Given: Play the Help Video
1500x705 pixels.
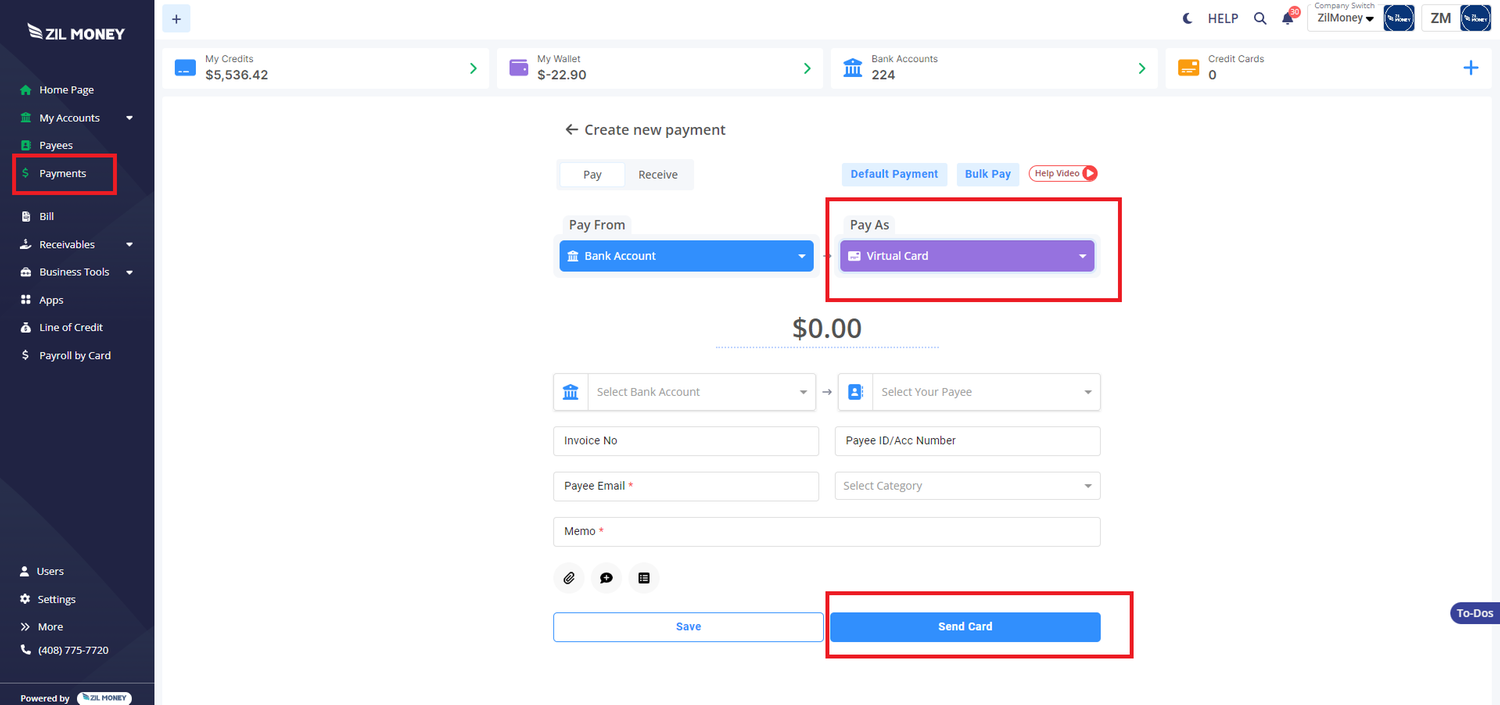Looking at the screenshot, I should [x=1064, y=174].
